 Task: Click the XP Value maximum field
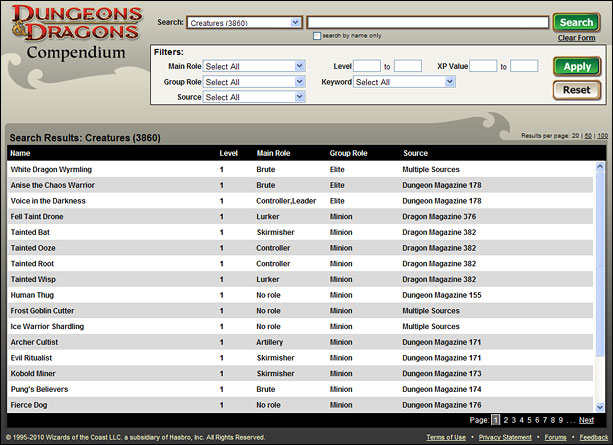(x=524, y=66)
